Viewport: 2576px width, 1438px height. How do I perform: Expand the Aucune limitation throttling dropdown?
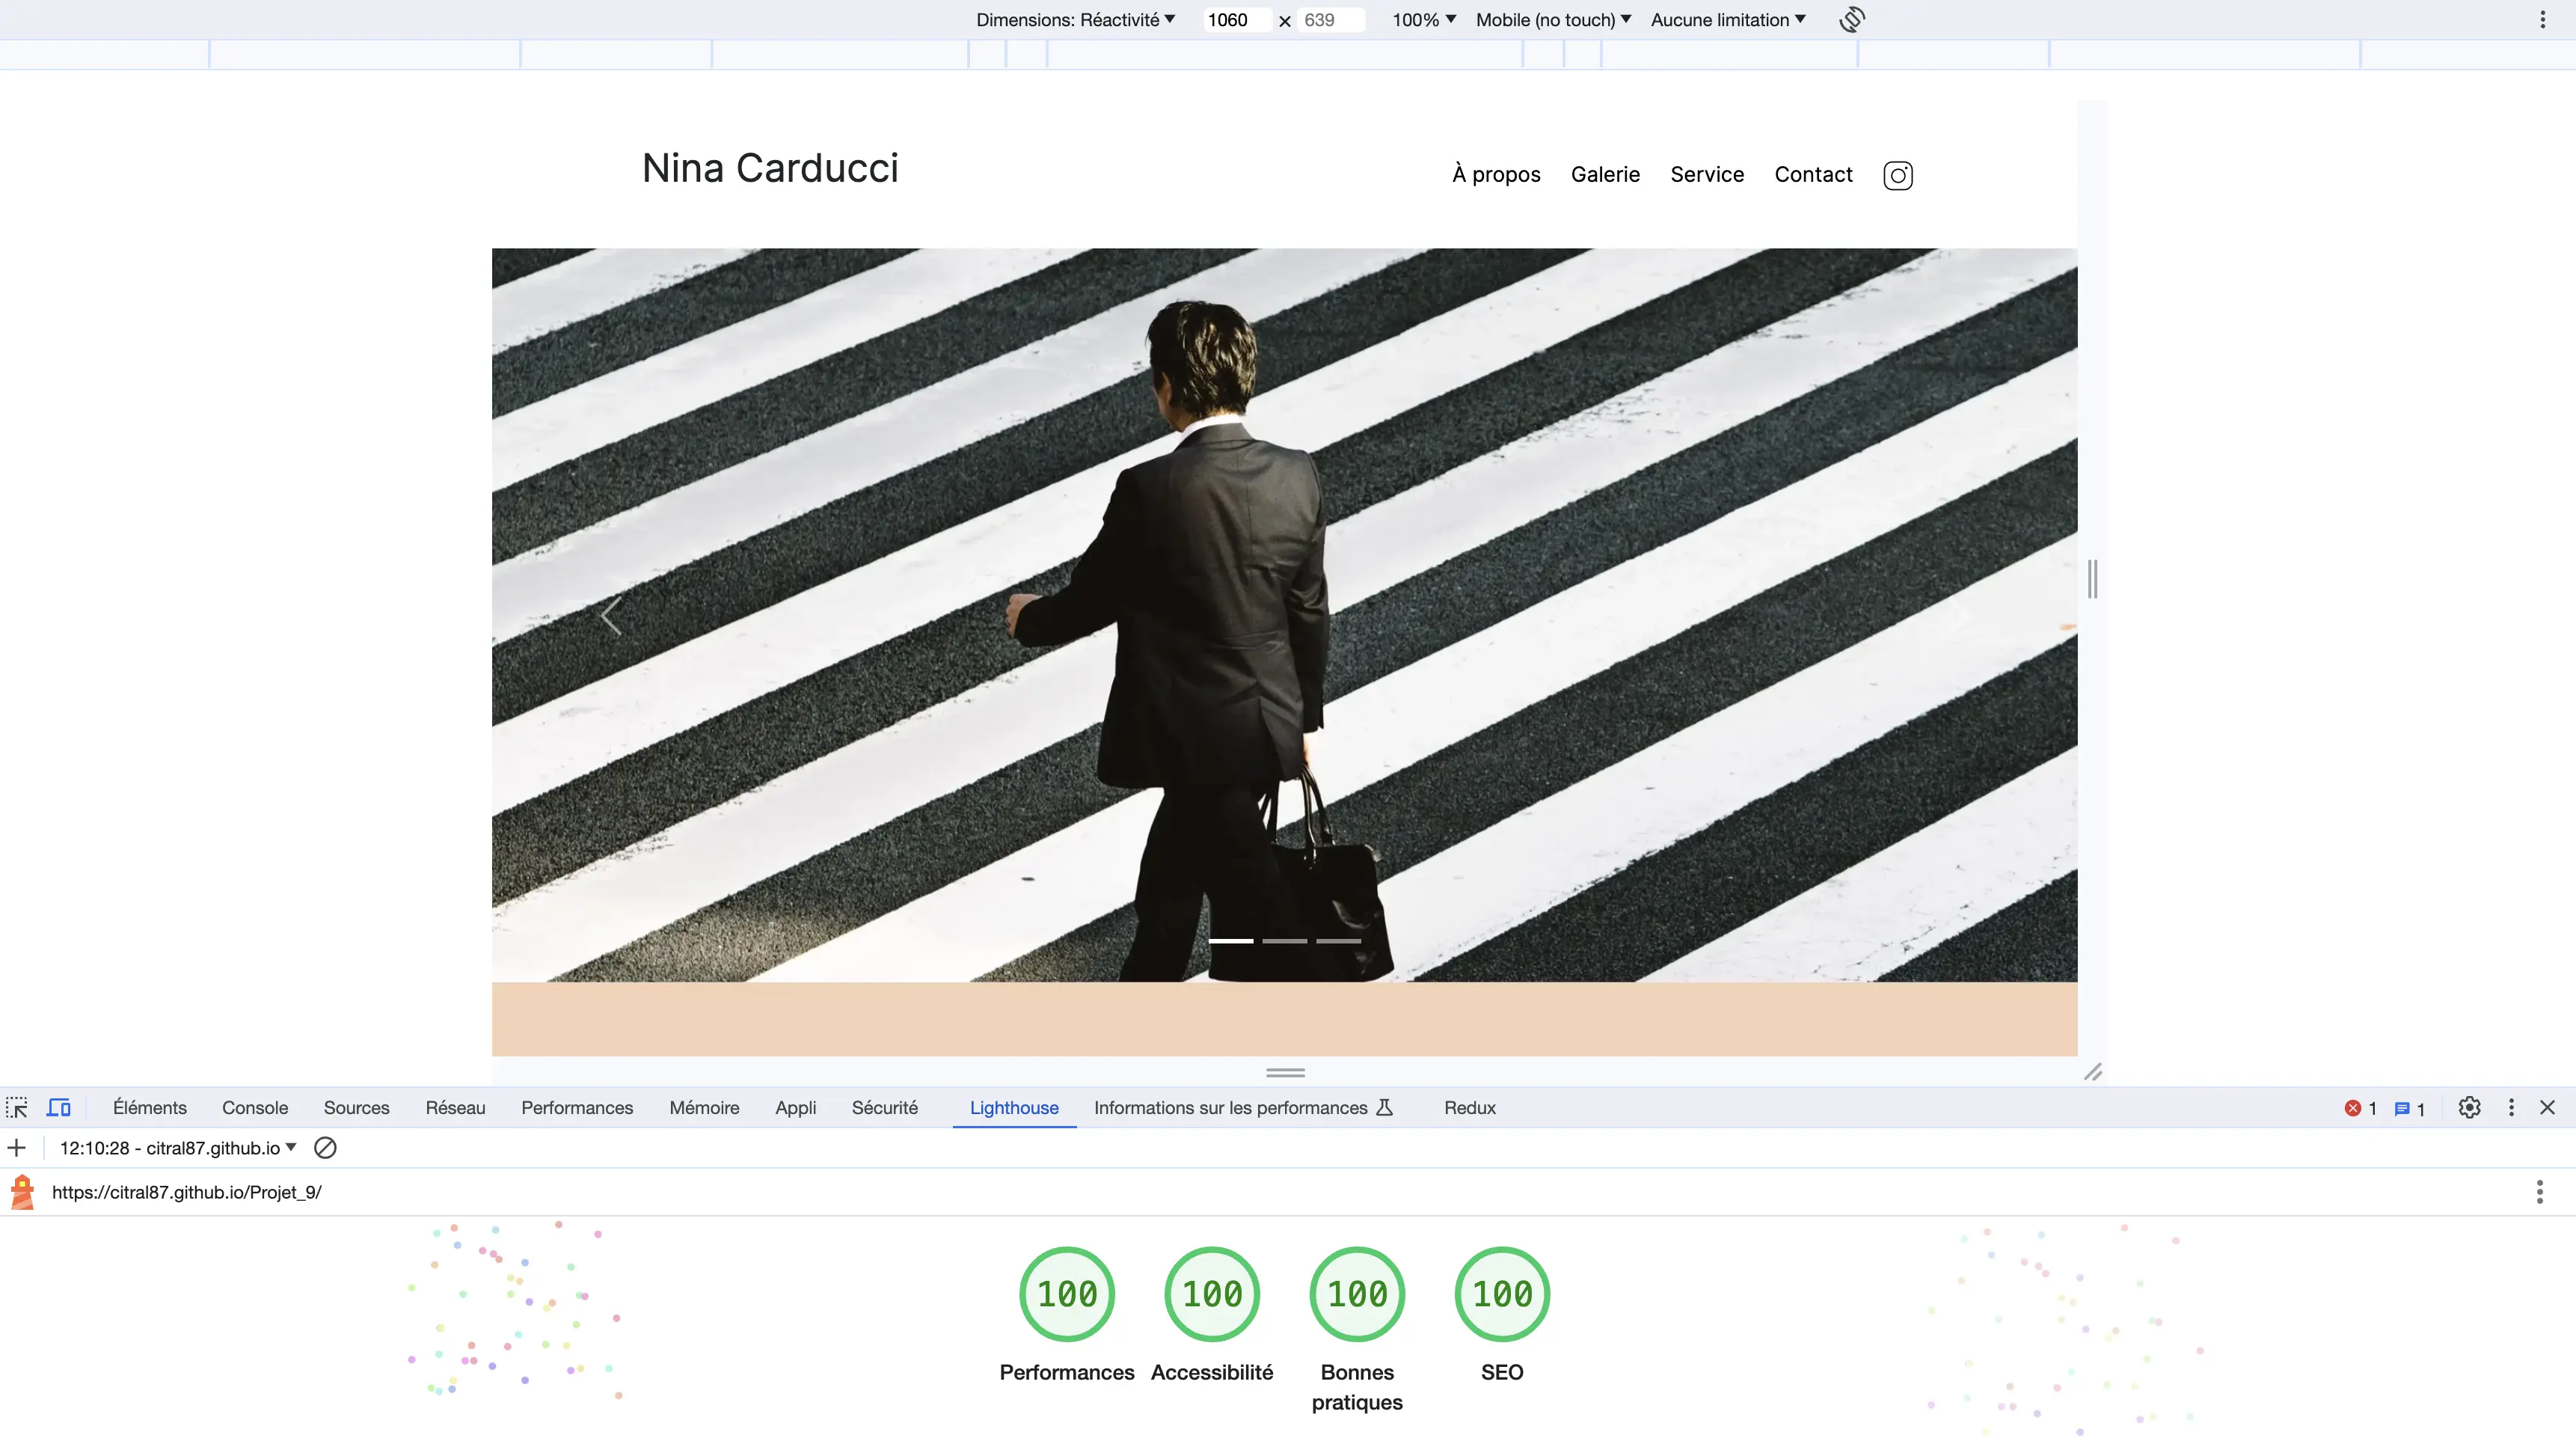click(x=1727, y=20)
